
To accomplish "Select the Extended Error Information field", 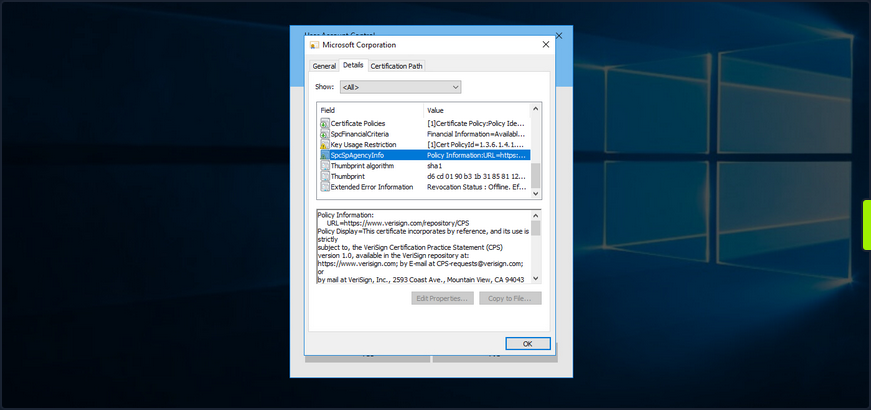I will click(372, 187).
